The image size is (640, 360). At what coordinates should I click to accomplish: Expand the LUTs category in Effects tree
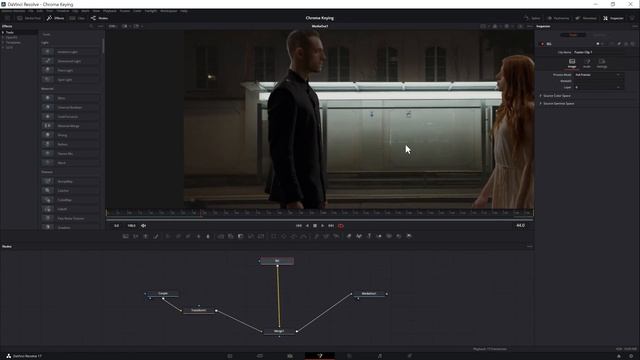(x=3, y=47)
